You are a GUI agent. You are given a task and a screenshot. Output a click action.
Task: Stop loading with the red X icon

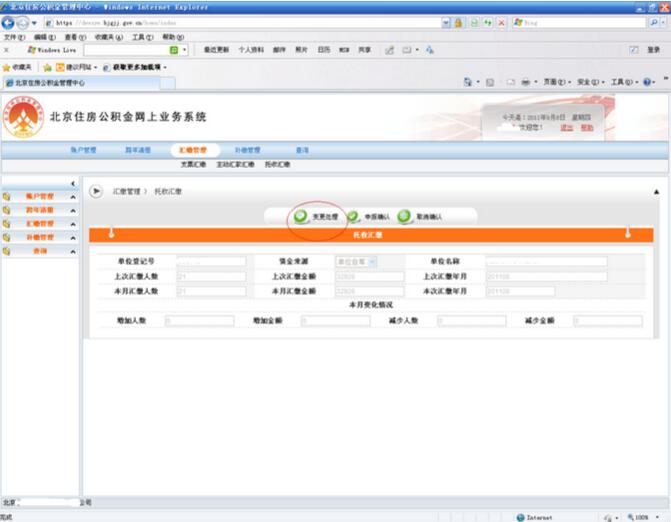point(502,23)
